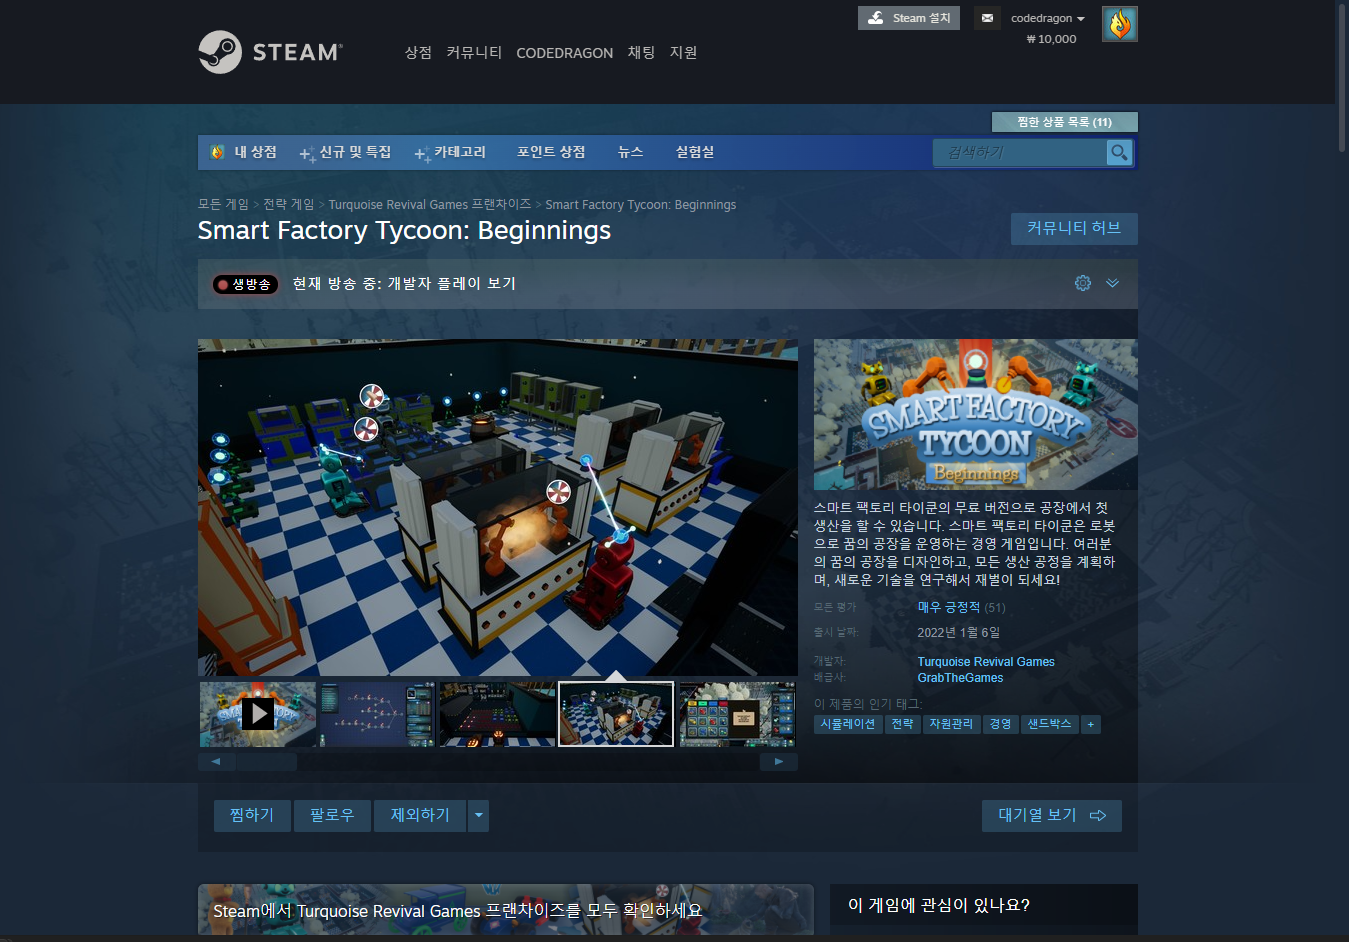Open the 찜한 상품 목록 (11) wishlist
Screen dimensions: 1349x942
(1064, 122)
